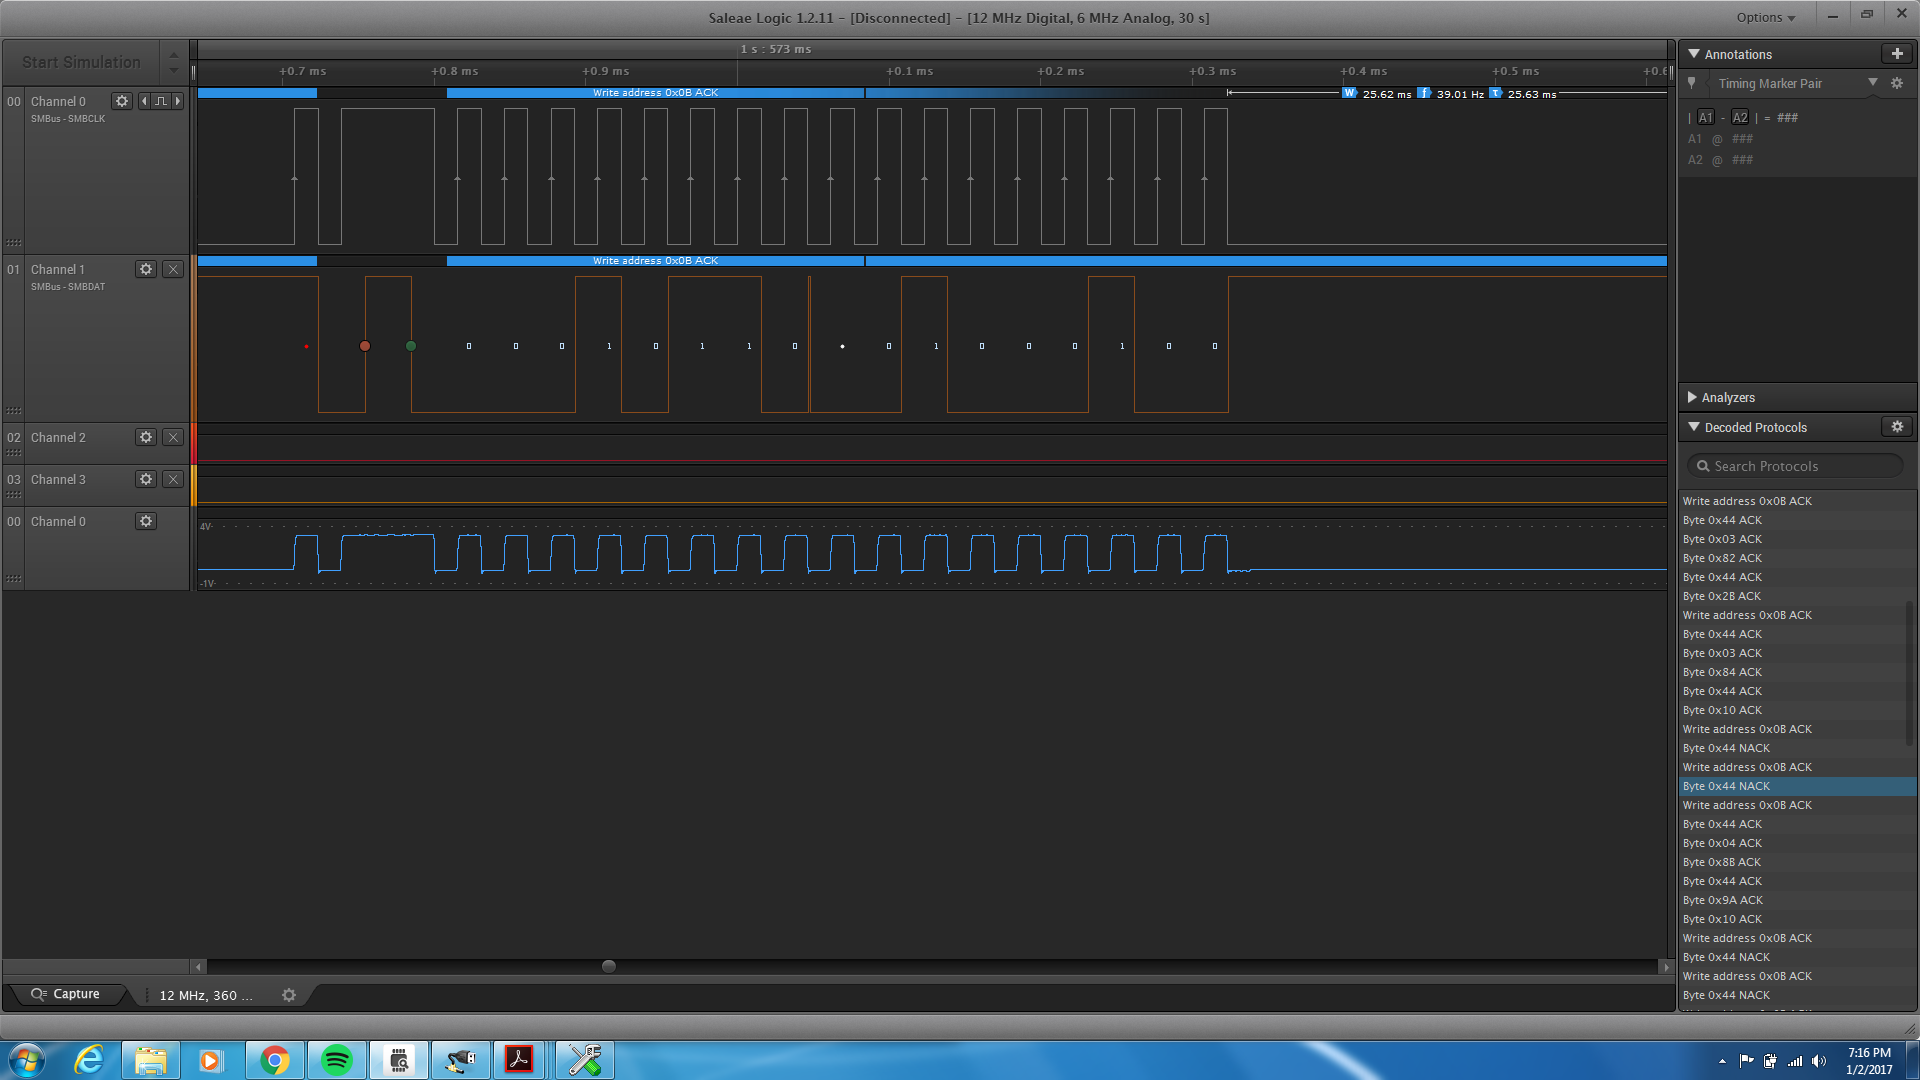Open Timing Marker Pair dropdown arrow
1920x1080 pixels.
pyautogui.click(x=1873, y=83)
